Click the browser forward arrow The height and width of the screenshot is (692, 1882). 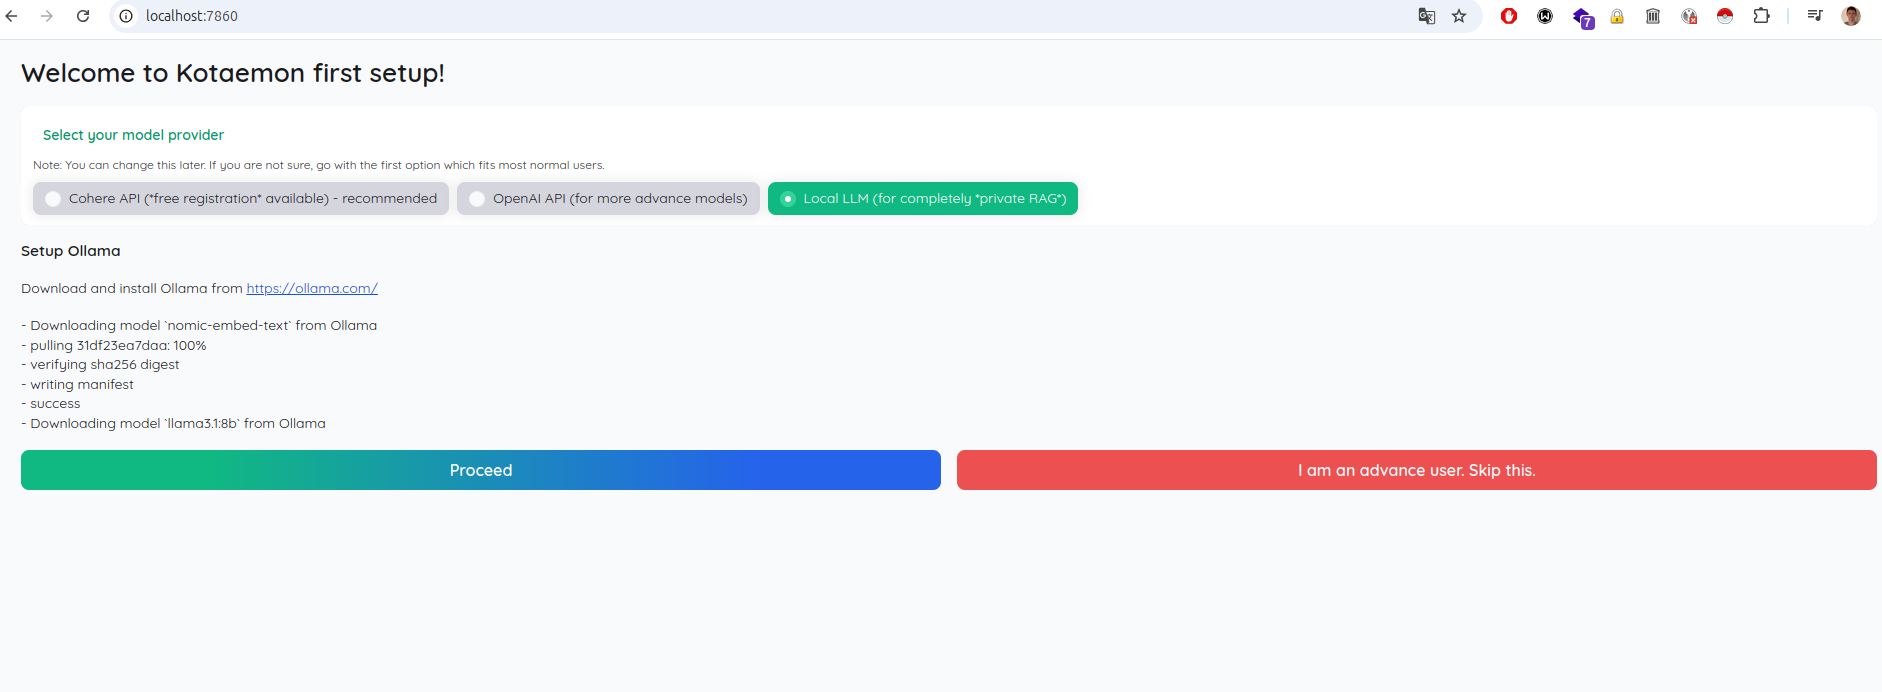(47, 16)
